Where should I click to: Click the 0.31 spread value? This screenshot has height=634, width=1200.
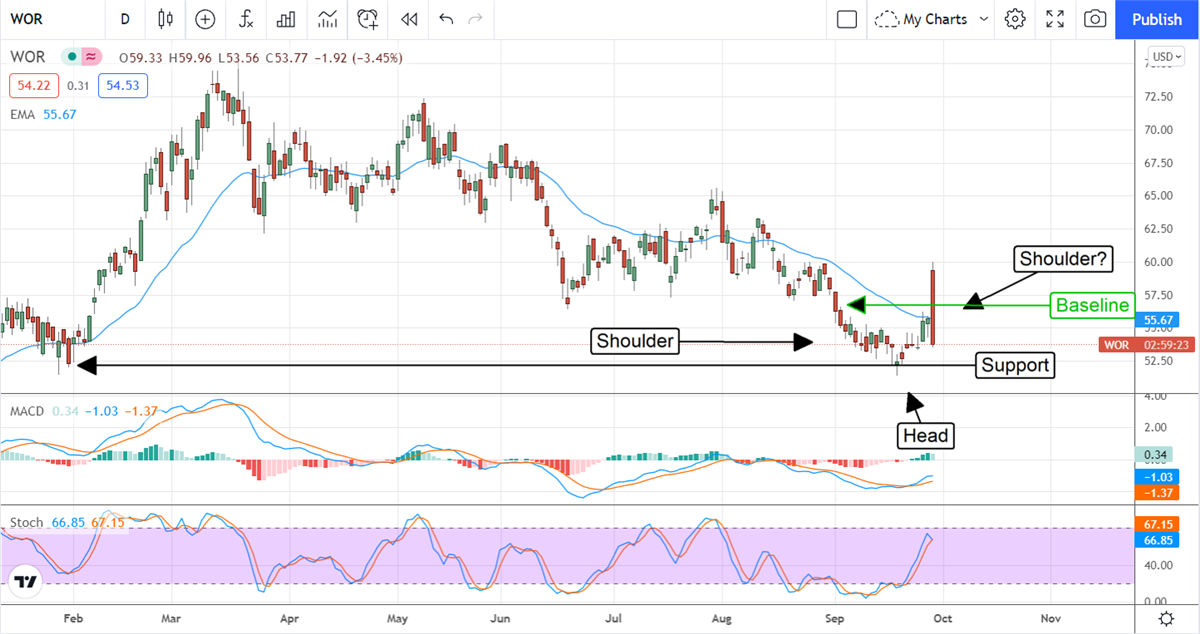coord(77,86)
